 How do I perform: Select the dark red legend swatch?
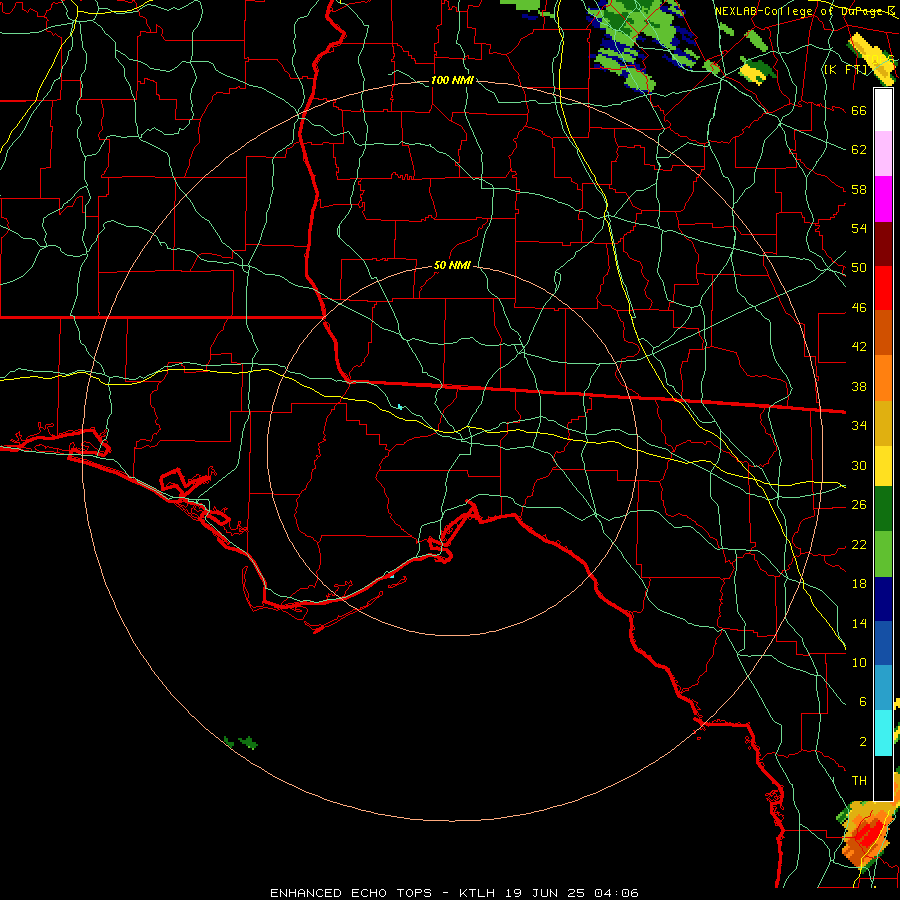[883, 244]
